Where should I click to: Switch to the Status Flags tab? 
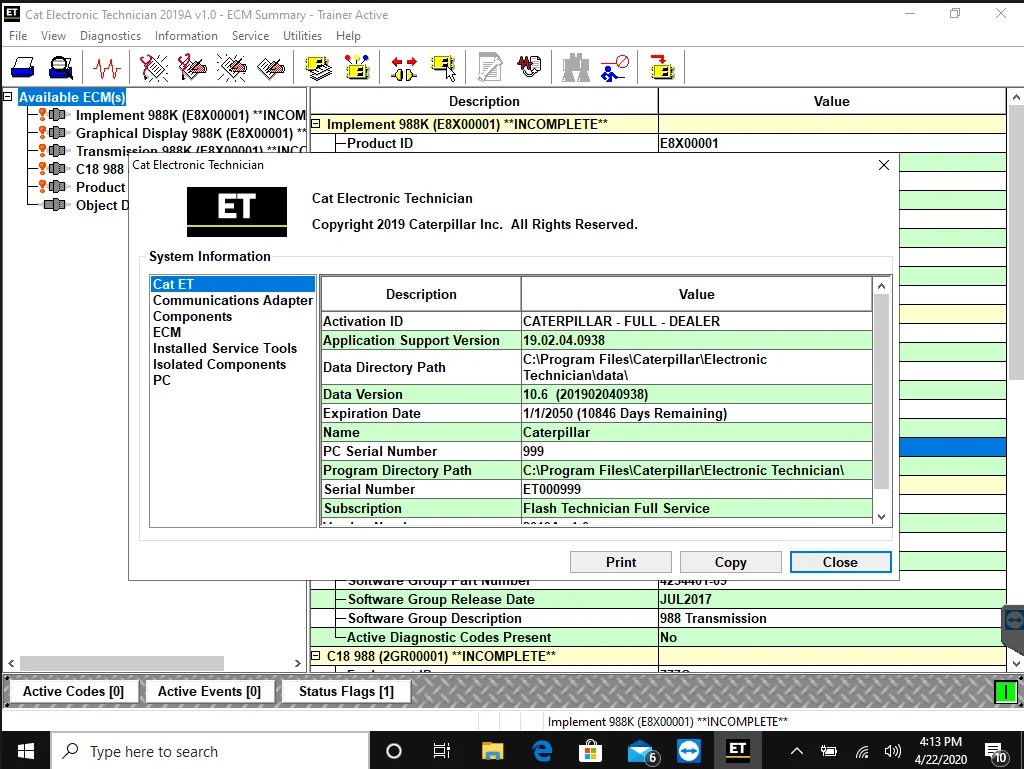(346, 691)
